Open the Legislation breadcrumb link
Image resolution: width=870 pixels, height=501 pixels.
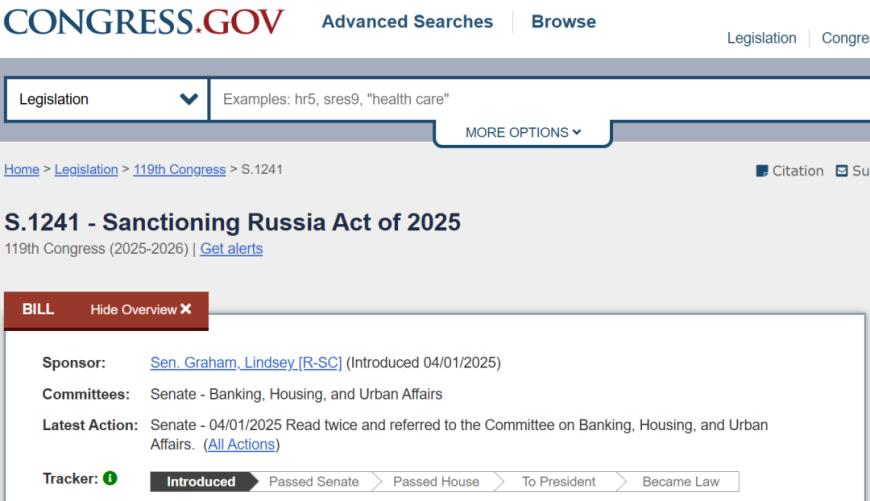pos(86,170)
